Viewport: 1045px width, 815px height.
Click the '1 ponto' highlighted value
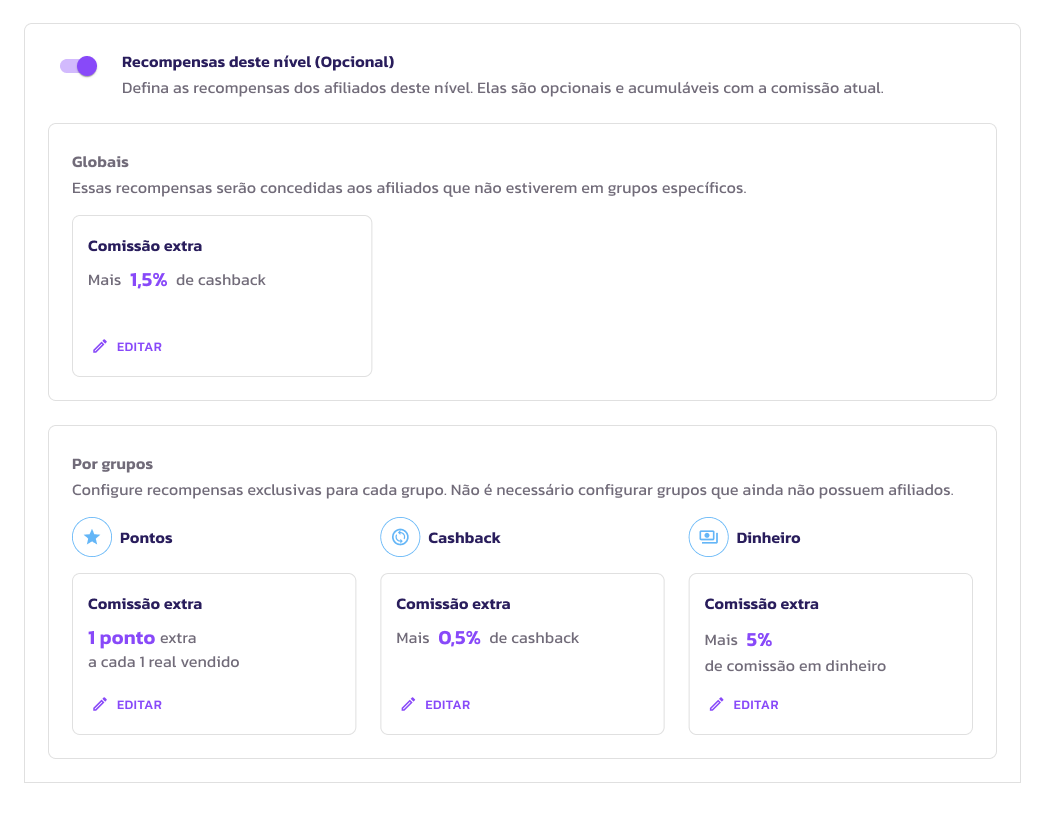pyautogui.click(x=121, y=638)
